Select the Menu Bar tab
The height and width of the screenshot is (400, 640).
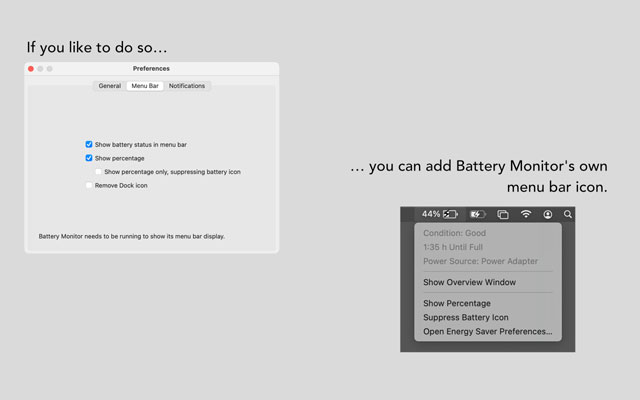[145, 86]
